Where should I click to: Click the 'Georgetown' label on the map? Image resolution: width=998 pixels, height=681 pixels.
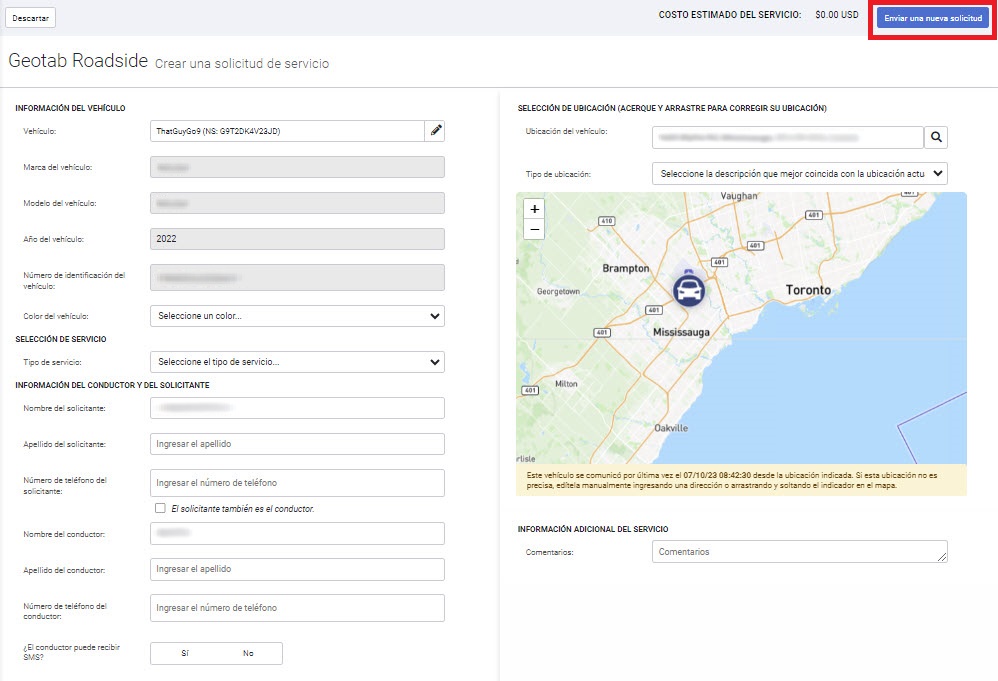(x=558, y=291)
